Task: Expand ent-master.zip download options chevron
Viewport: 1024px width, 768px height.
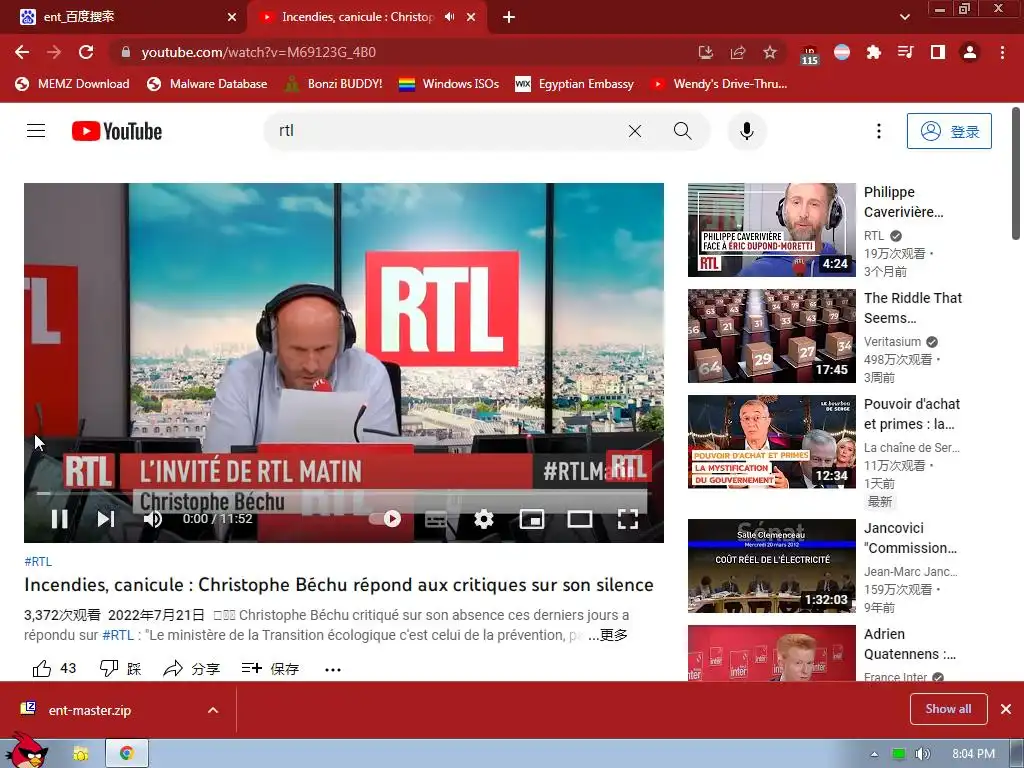Action: pos(213,710)
